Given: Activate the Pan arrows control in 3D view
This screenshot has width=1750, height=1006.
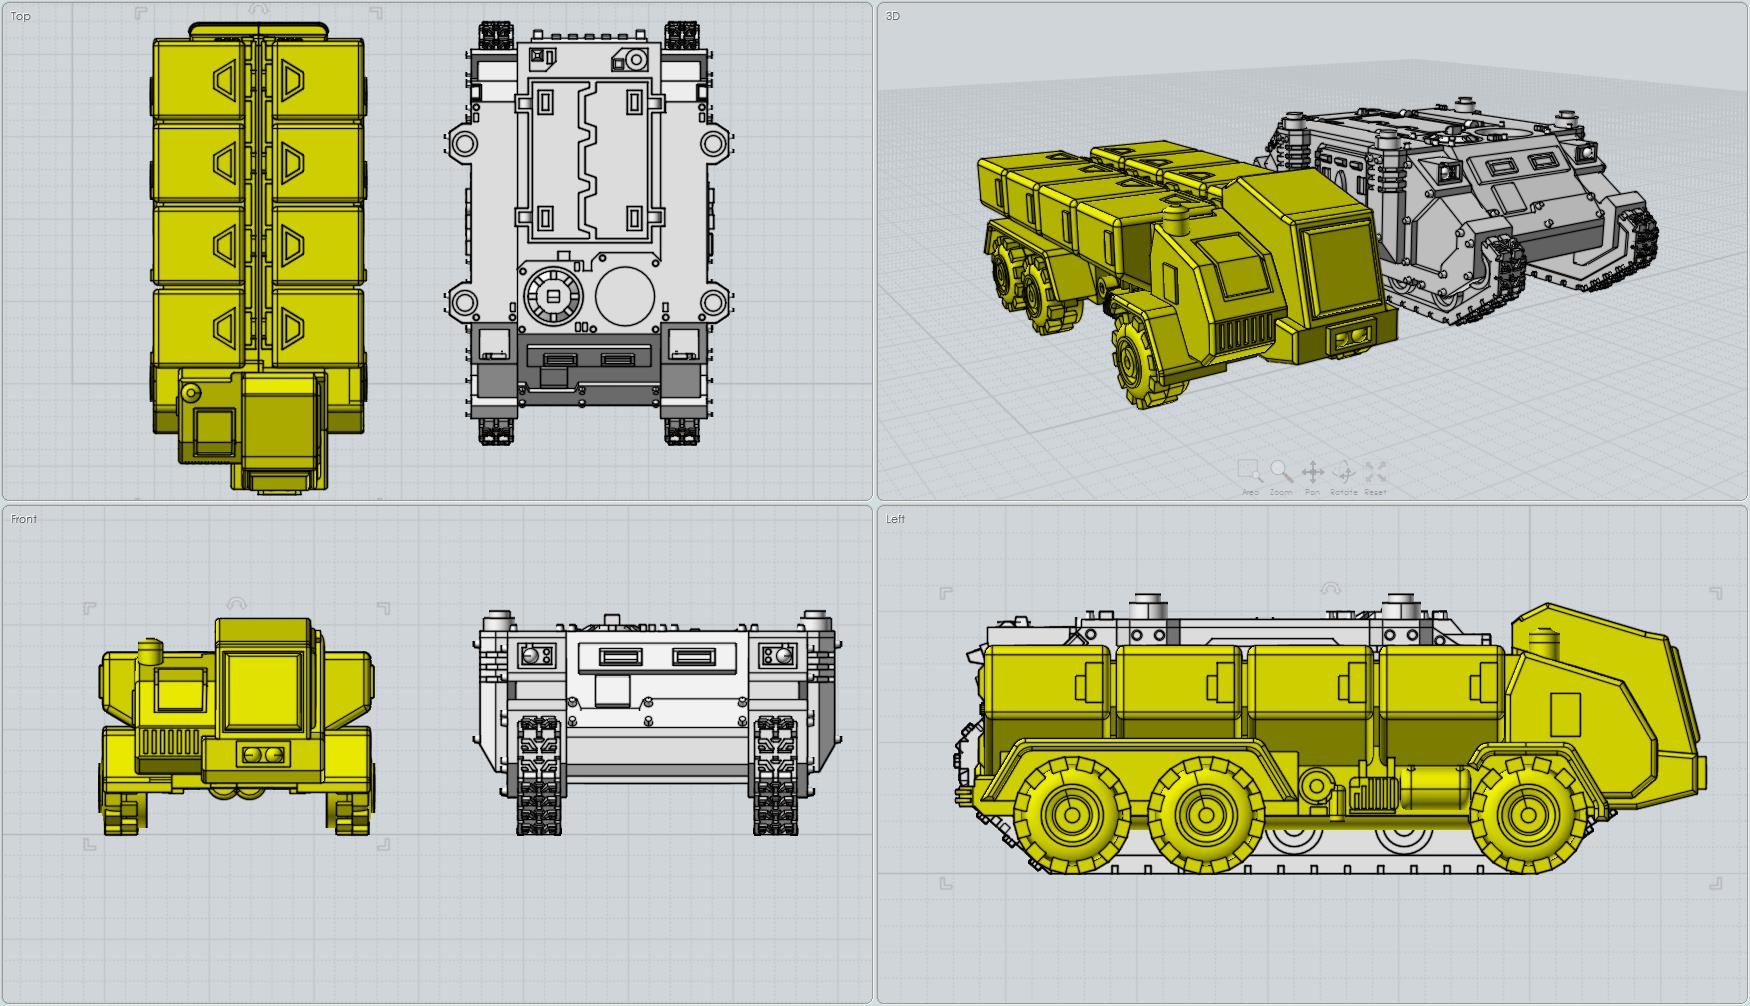Looking at the screenshot, I should pyautogui.click(x=1312, y=472).
